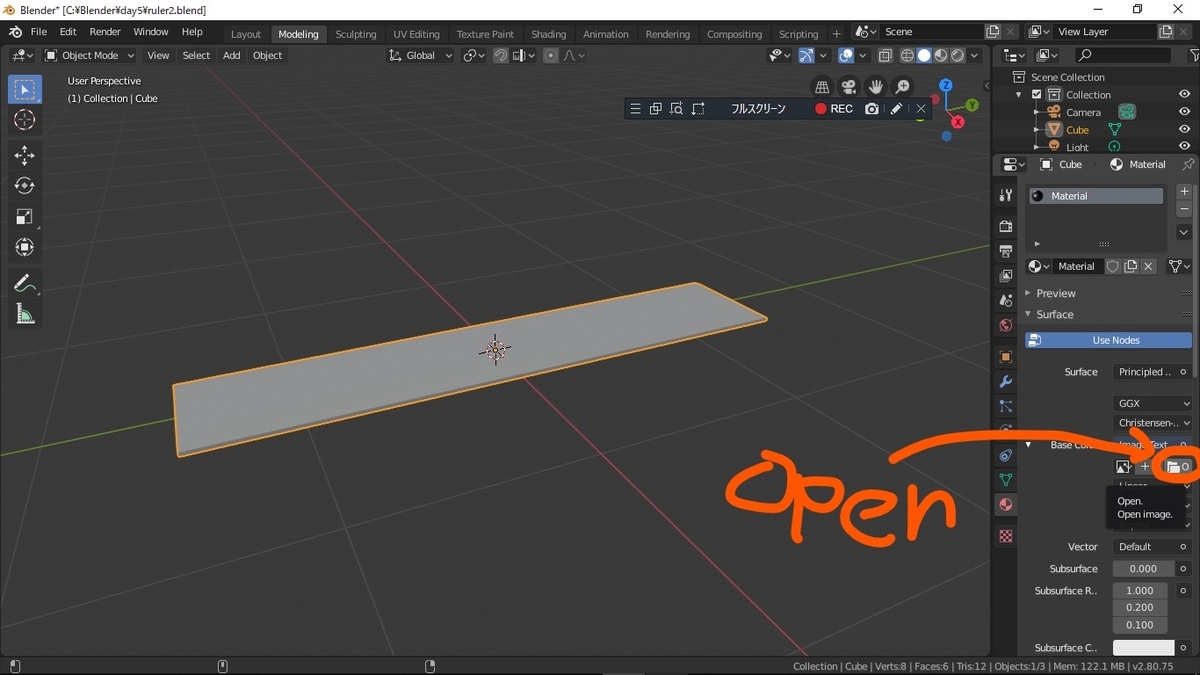Select the Transform tool
The width and height of the screenshot is (1200, 675).
pyautogui.click(x=25, y=248)
